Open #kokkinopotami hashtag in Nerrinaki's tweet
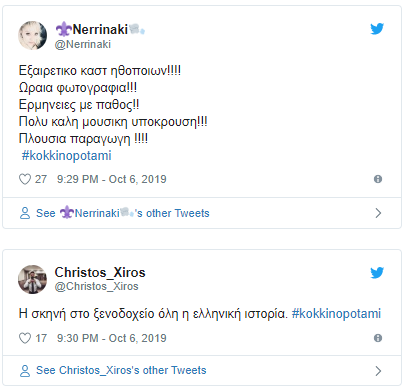Viewport: 406px width, 389px height. point(67,156)
